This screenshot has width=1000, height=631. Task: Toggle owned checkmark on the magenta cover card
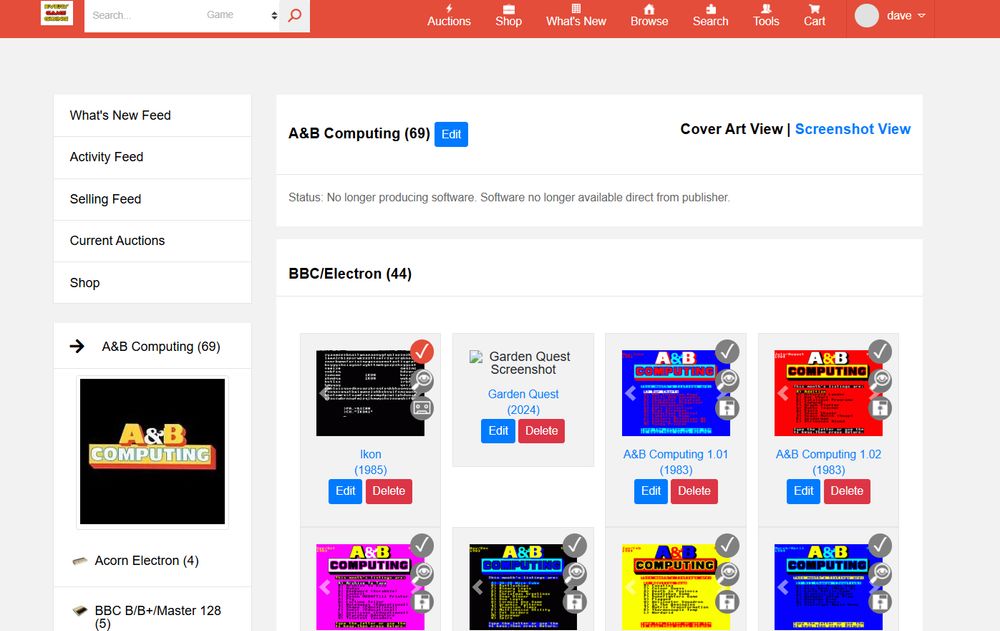click(x=422, y=546)
